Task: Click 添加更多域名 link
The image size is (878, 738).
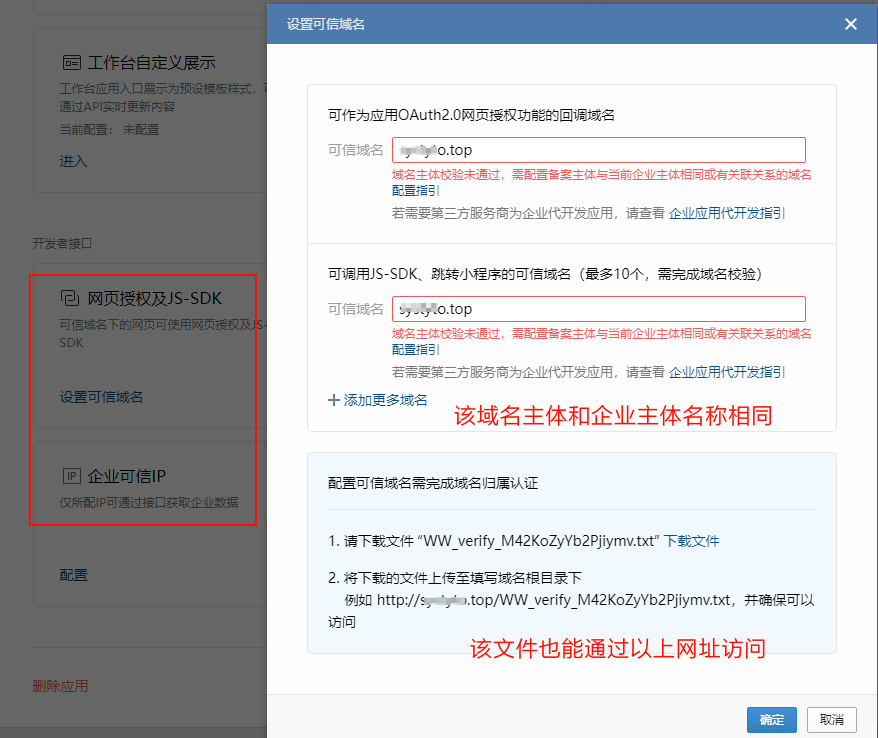Action: point(385,400)
